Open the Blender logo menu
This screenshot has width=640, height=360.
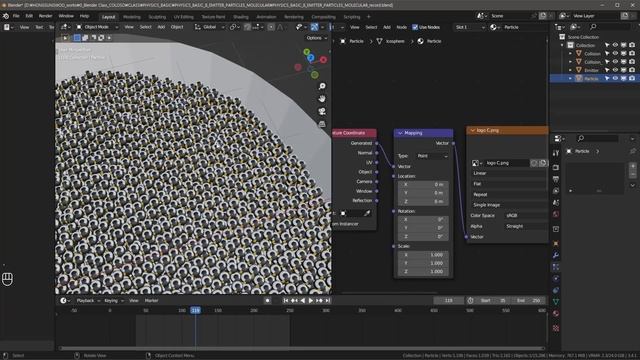click(6, 16)
